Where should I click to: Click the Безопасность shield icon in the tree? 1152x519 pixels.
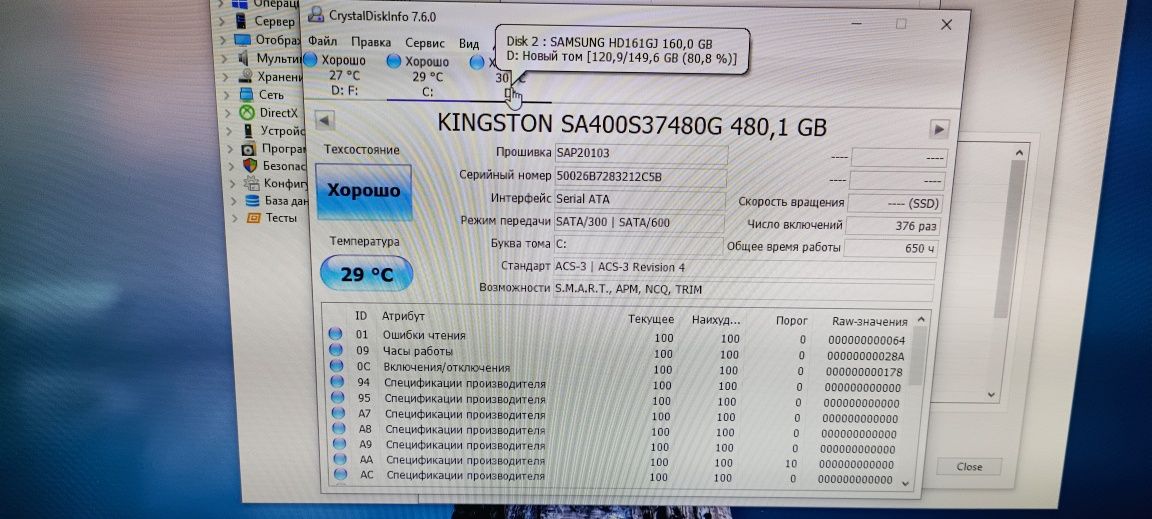click(250, 165)
